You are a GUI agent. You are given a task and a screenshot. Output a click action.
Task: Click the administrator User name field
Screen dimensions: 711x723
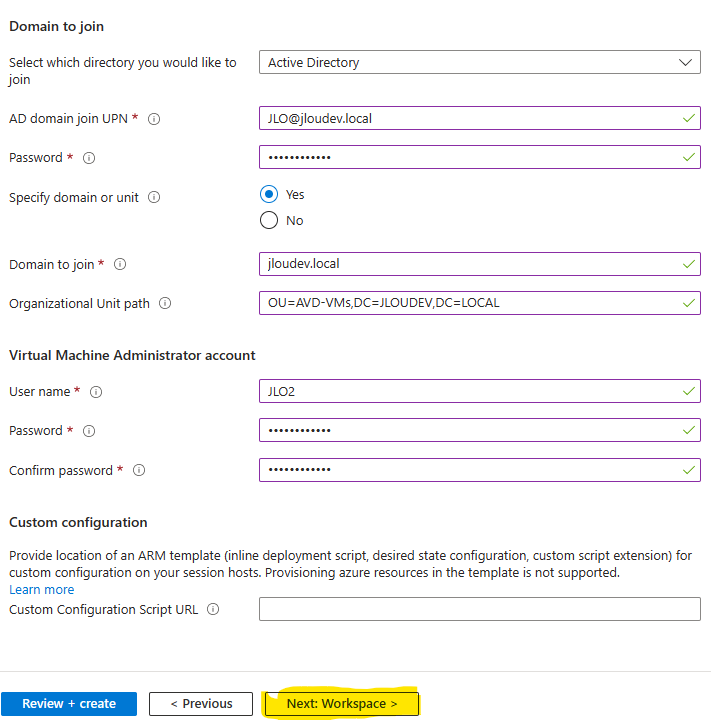click(480, 391)
